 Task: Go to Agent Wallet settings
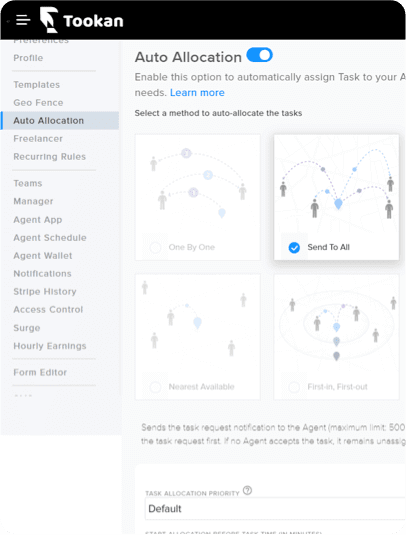coord(43,256)
